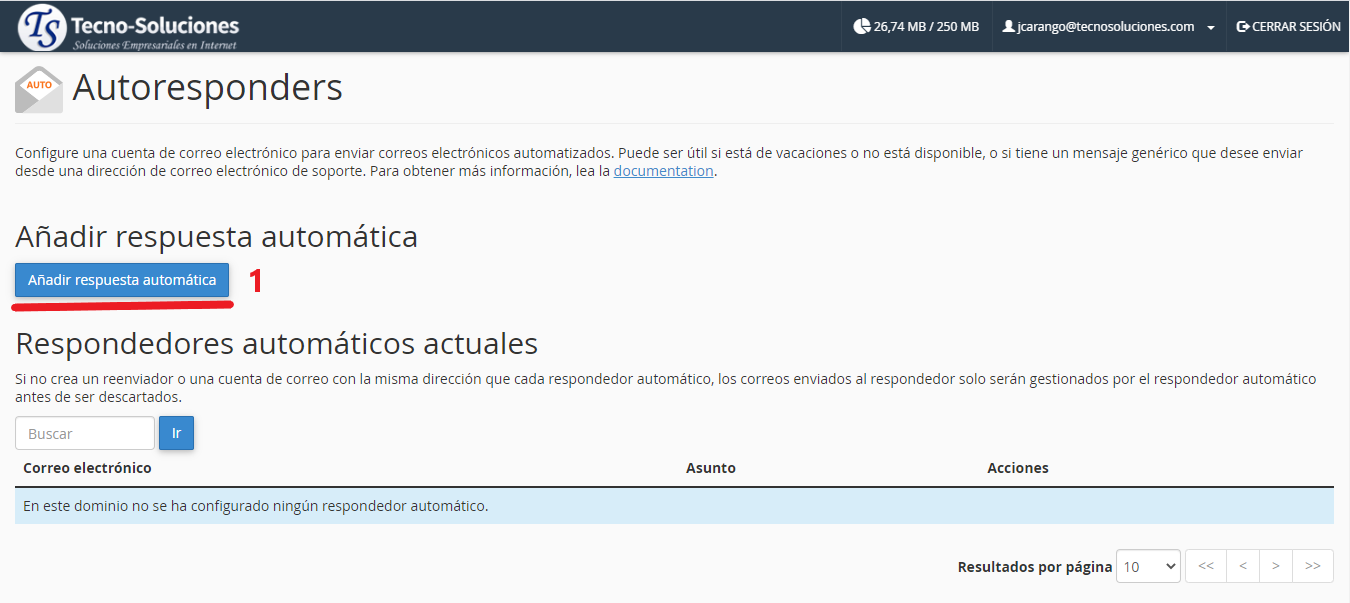Expand the account dropdown caret

tap(1211, 28)
